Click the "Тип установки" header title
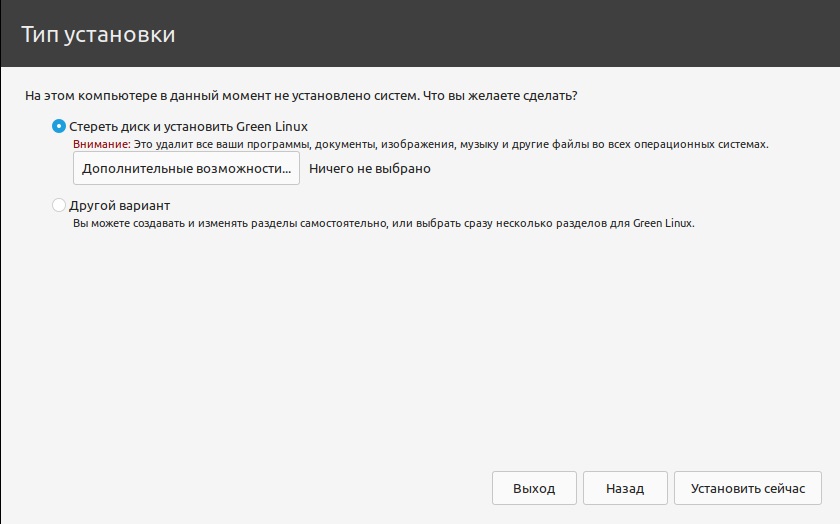The width and height of the screenshot is (840, 524). click(x=98, y=34)
